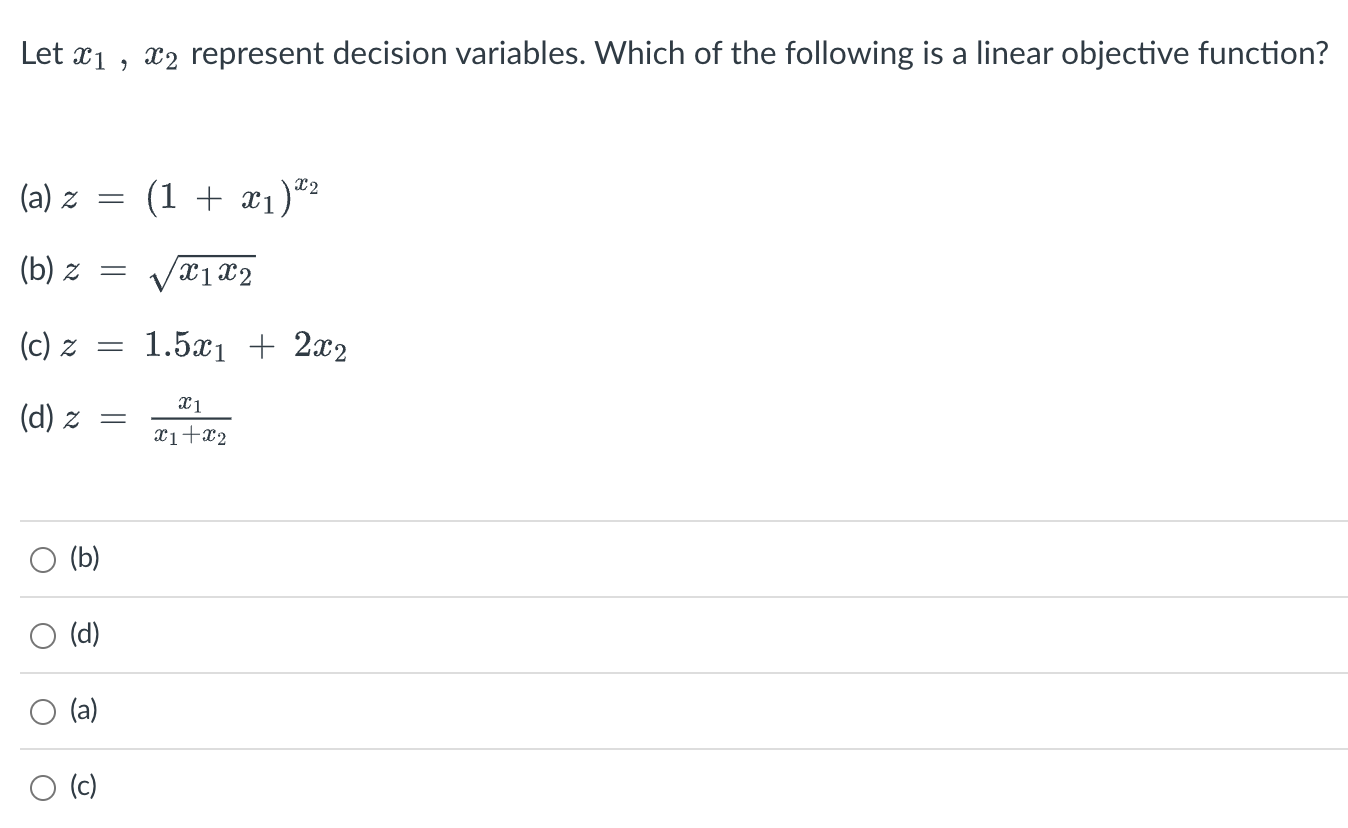This screenshot has width=1348, height=828.
Task: Click the (a) answer label text
Action: (x=83, y=711)
